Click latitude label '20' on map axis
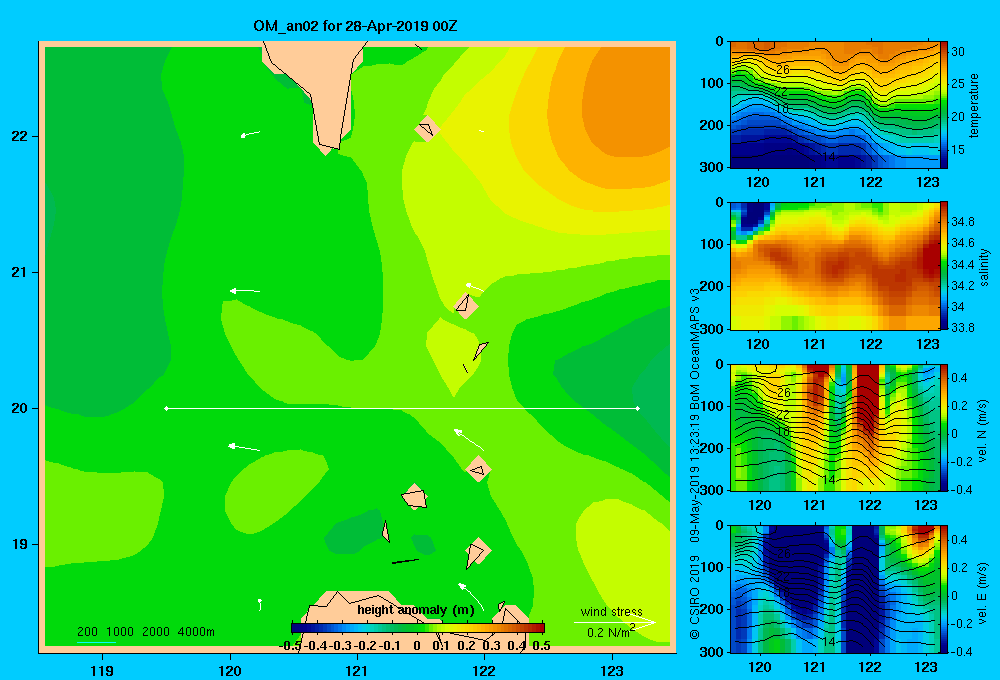1000x680 pixels. pos(20,408)
